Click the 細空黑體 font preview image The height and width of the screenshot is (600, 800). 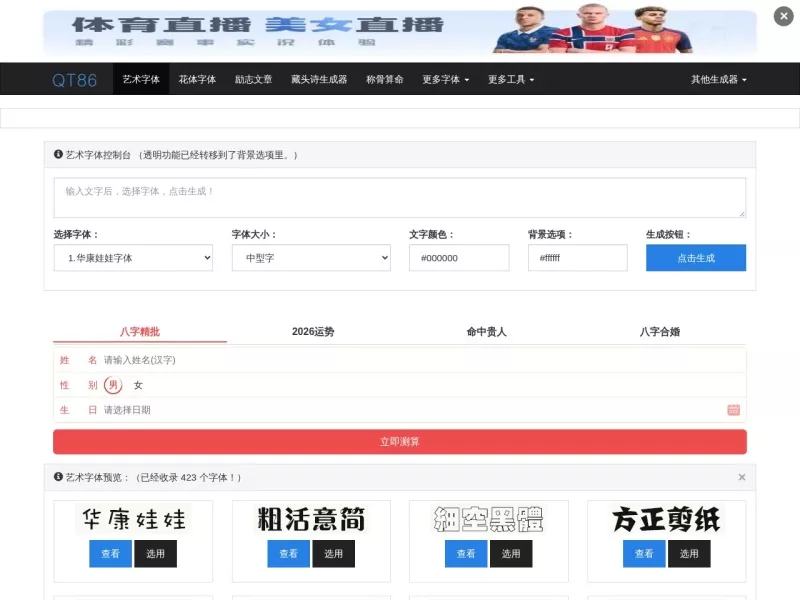[488, 519]
